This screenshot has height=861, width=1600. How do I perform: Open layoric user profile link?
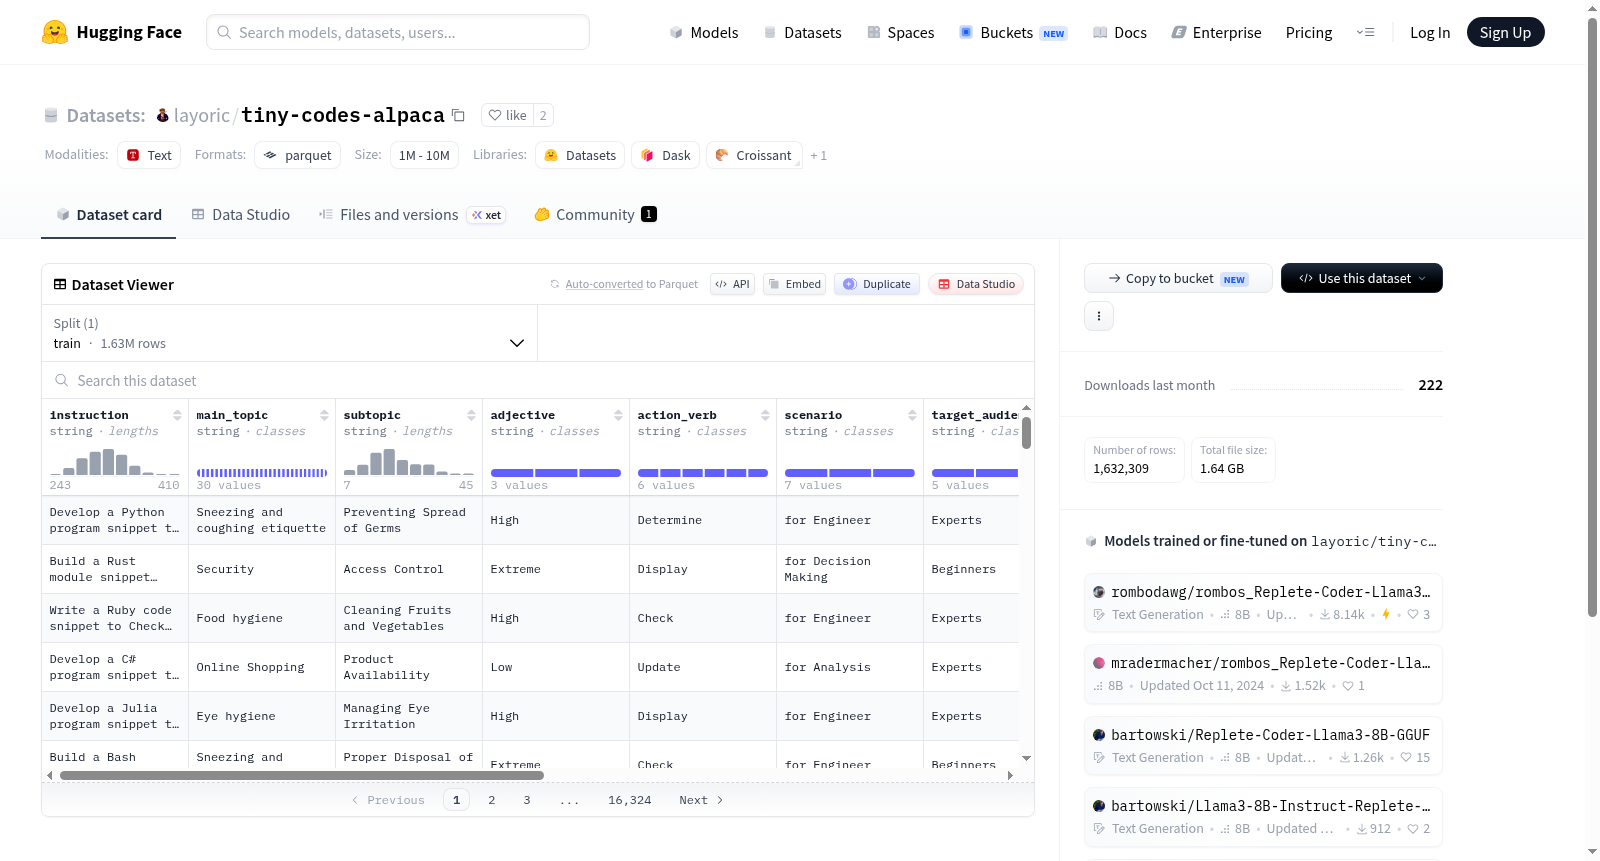202,115
